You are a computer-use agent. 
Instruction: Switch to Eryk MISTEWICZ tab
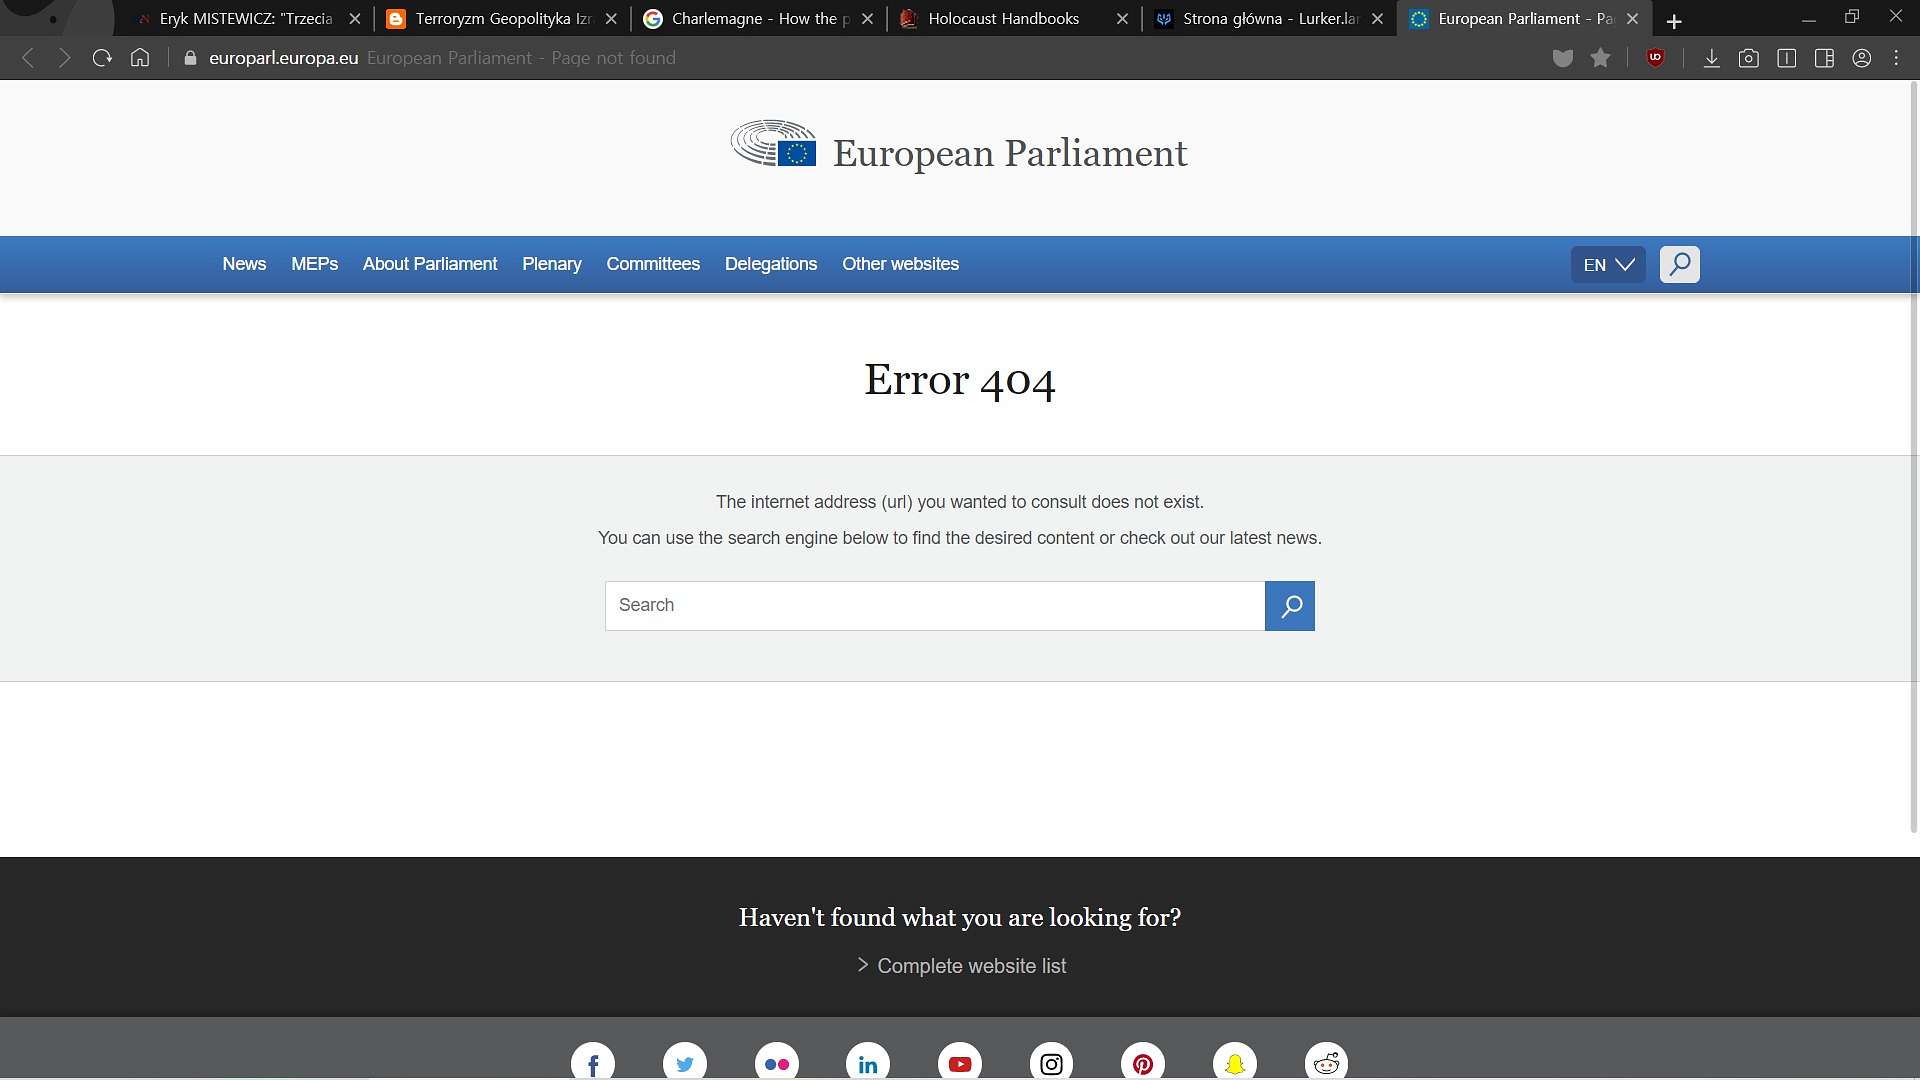[x=245, y=18]
